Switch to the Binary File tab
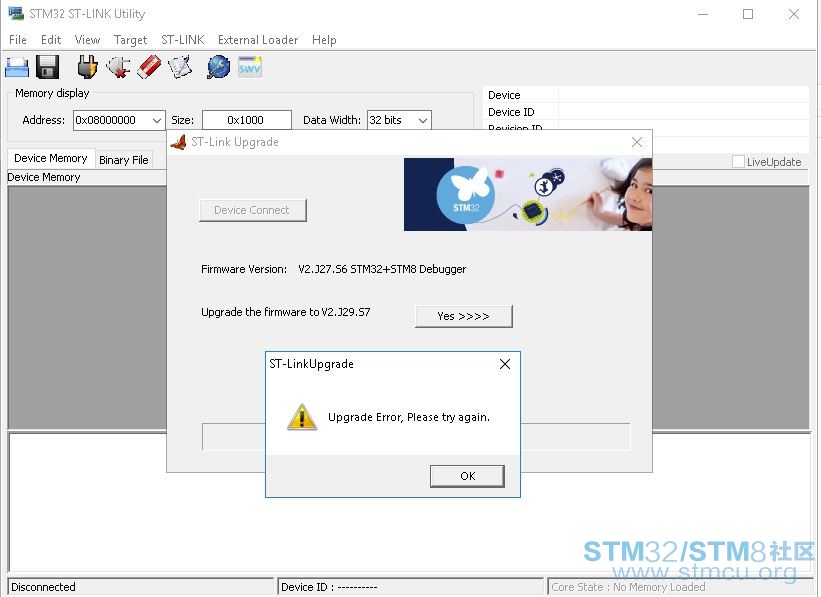Screen dimensions: 821x597 tap(124, 160)
